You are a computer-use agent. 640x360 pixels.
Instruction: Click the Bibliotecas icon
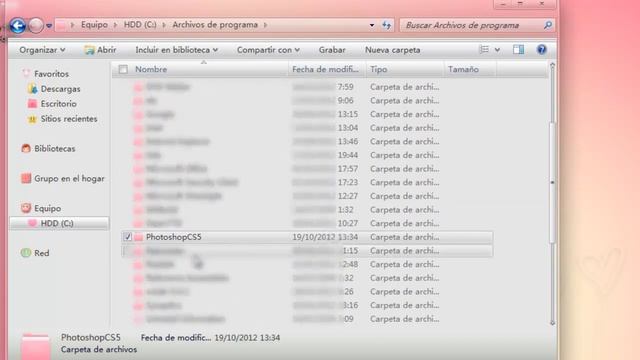pyautogui.click(x=26, y=149)
